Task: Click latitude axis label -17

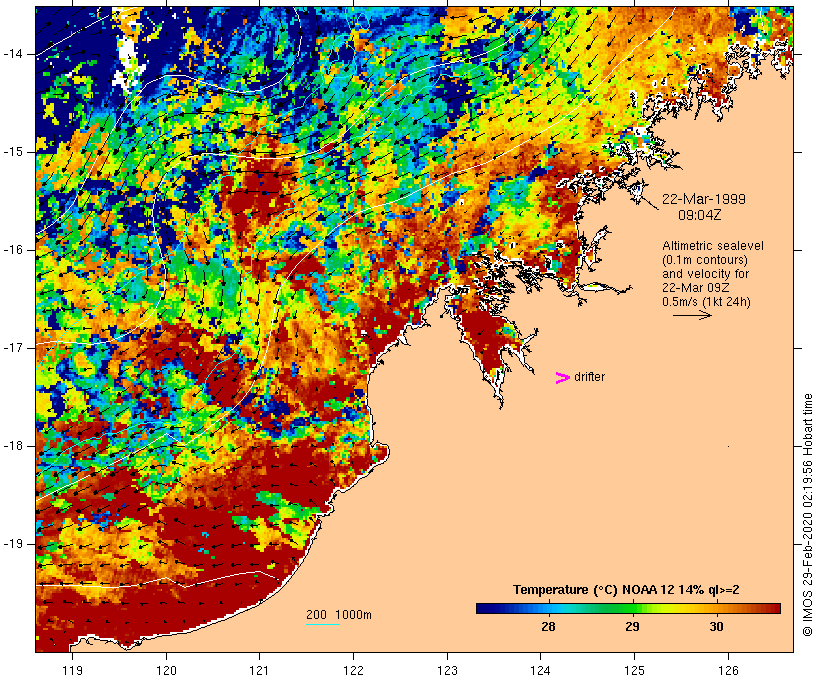Action: pos(13,348)
